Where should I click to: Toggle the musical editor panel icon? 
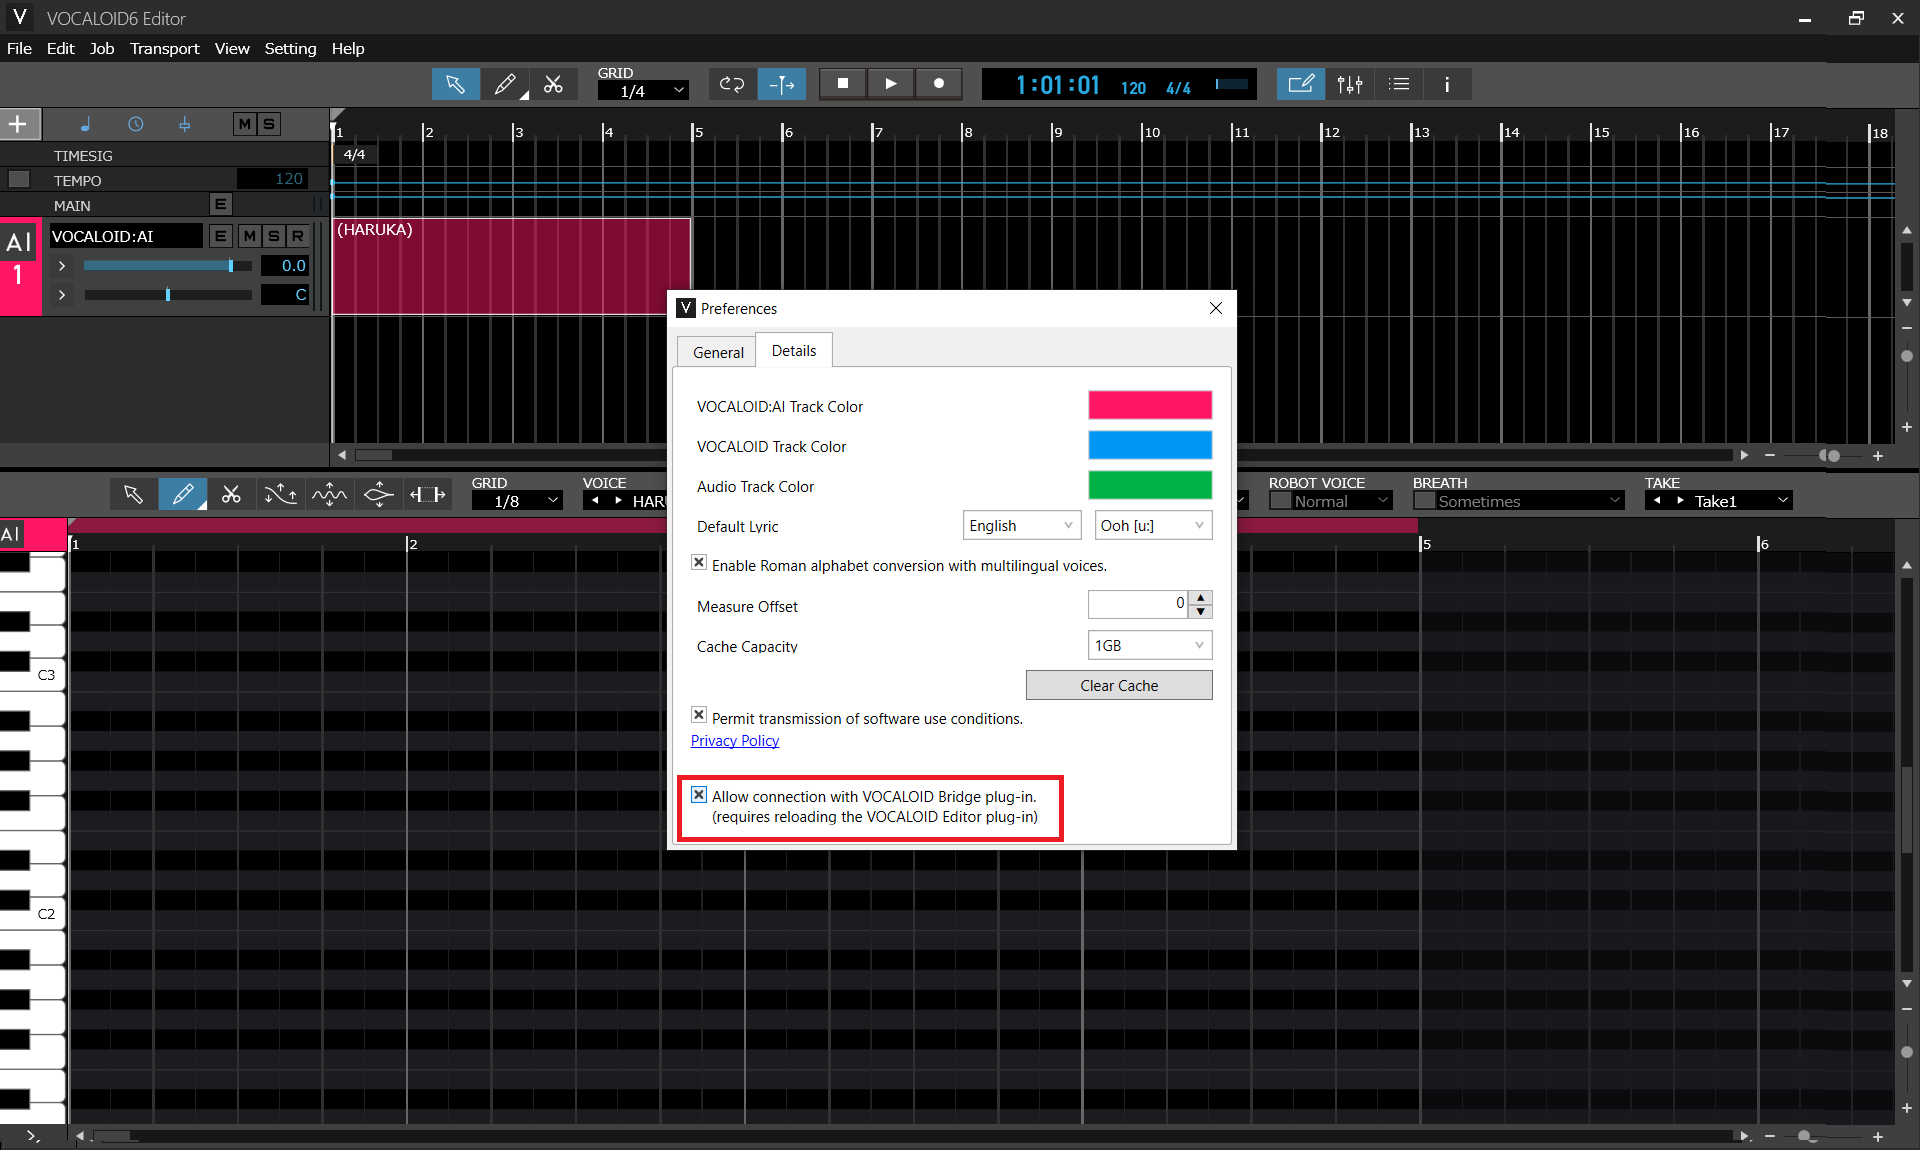[1300, 85]
